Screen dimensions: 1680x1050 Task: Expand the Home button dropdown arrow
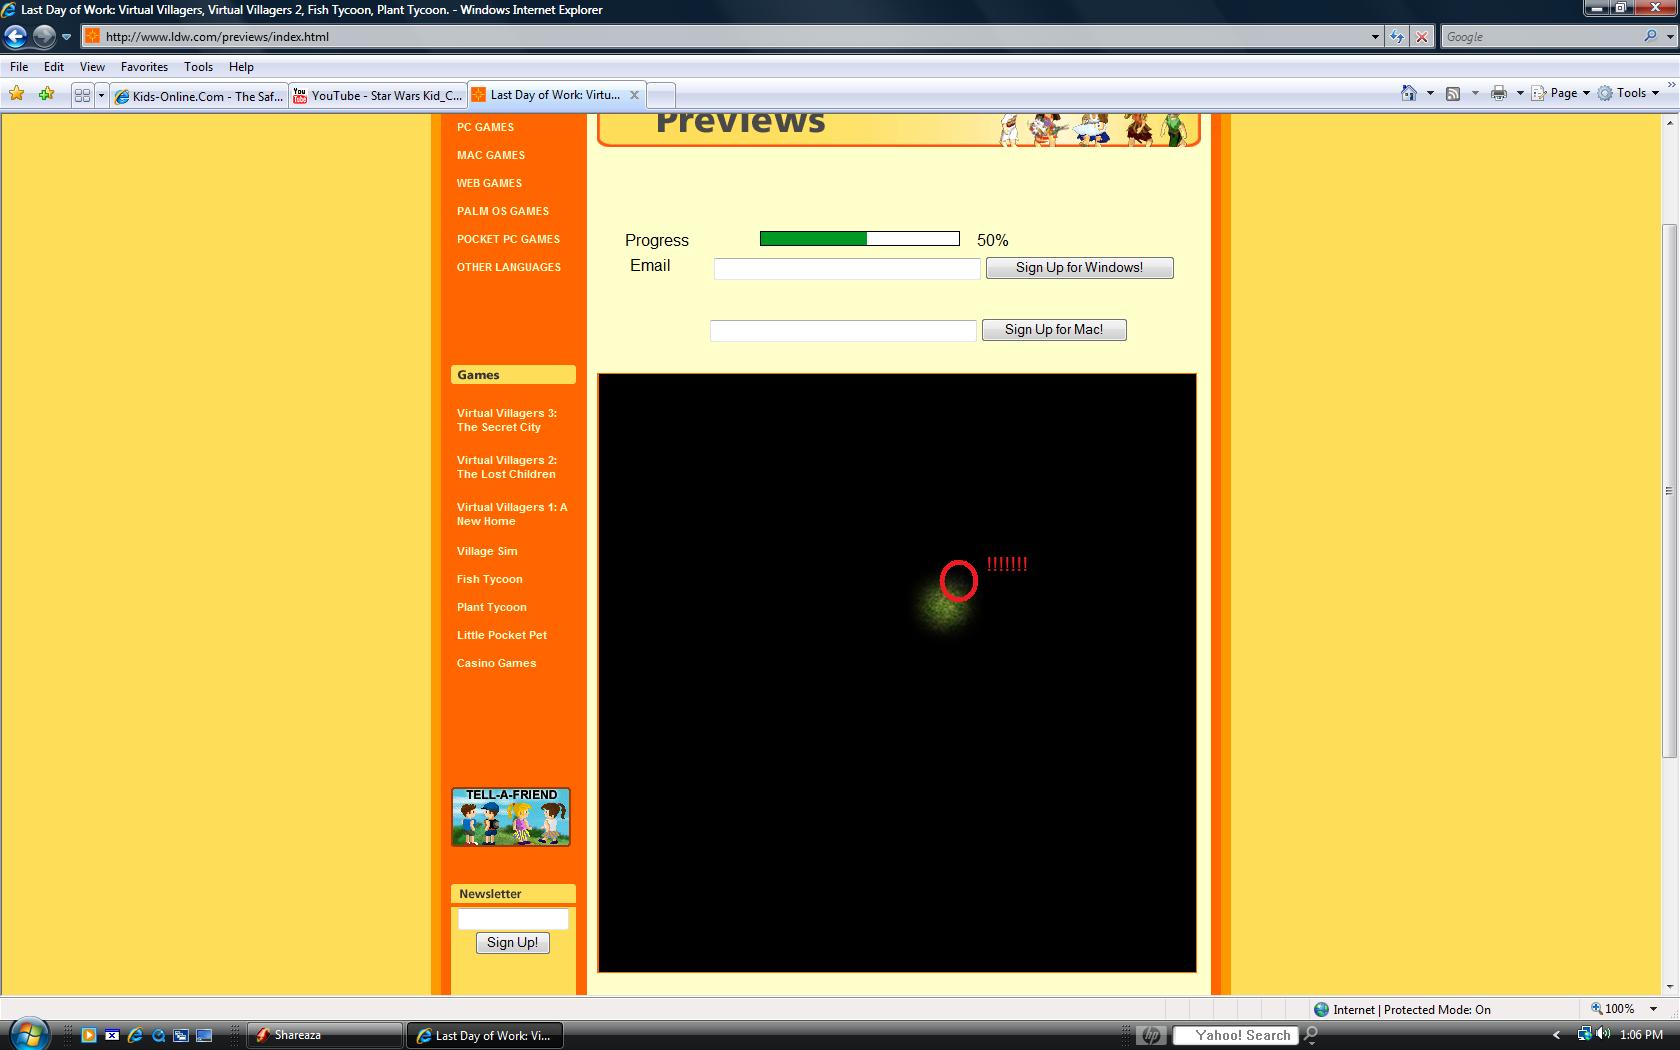(x=1430, y=93)
